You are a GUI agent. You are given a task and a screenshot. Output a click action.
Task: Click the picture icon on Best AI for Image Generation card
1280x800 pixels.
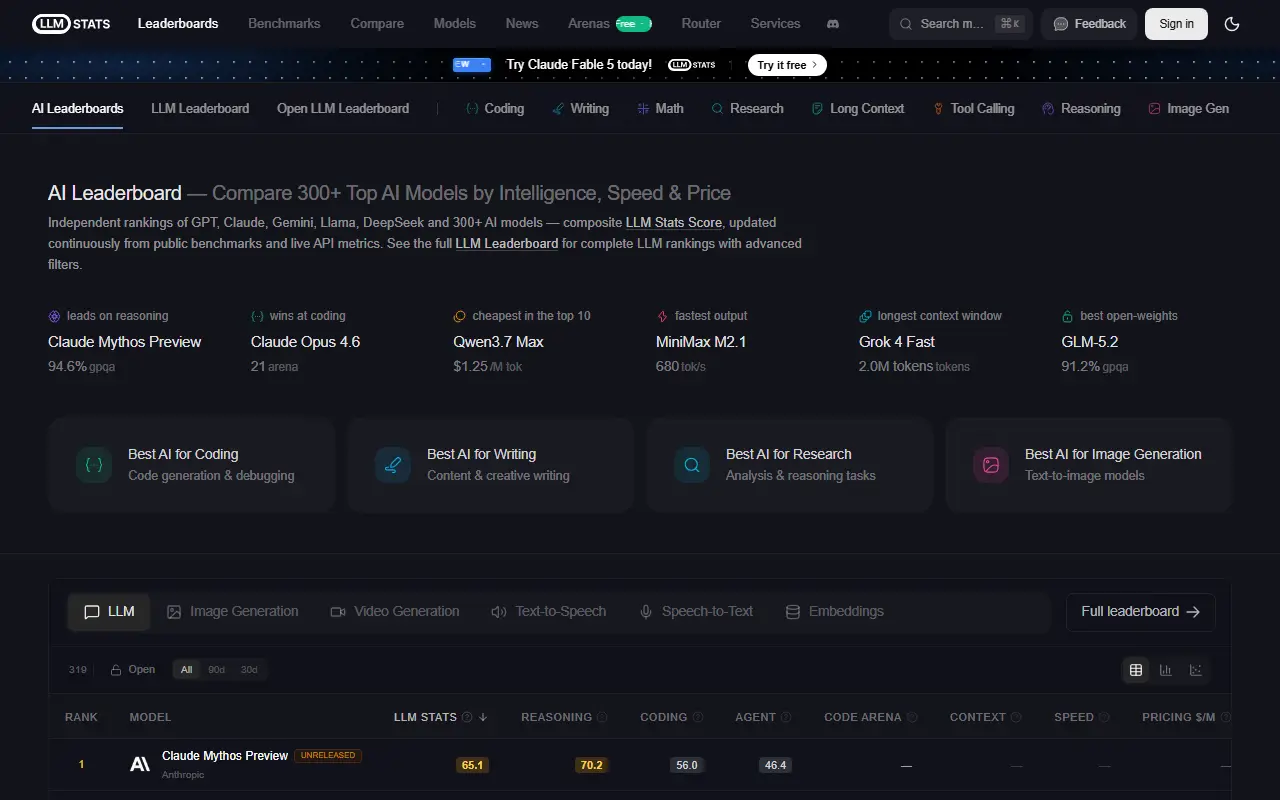click(991, 465)
